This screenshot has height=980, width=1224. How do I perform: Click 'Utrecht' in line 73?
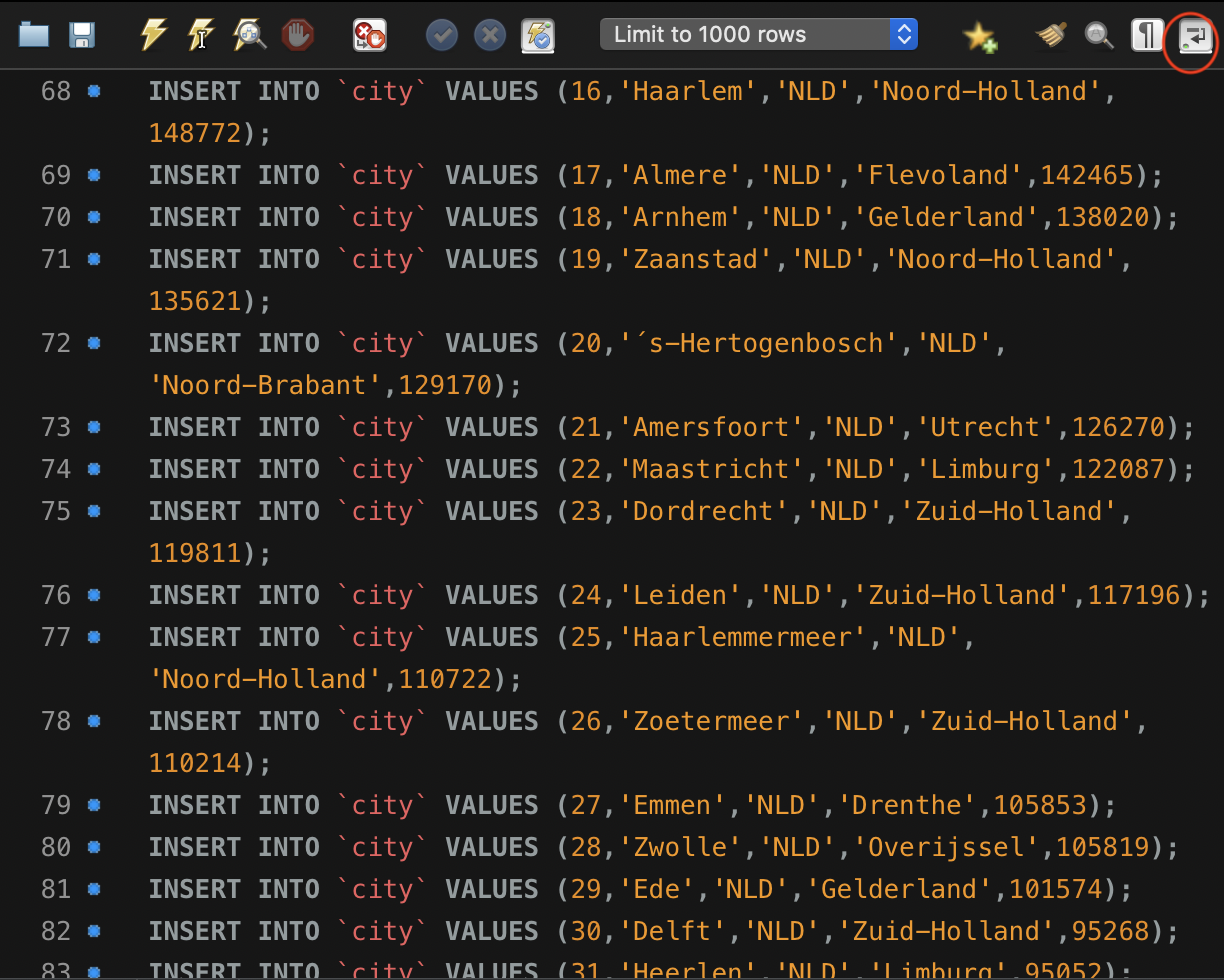[x=984, y=427]
